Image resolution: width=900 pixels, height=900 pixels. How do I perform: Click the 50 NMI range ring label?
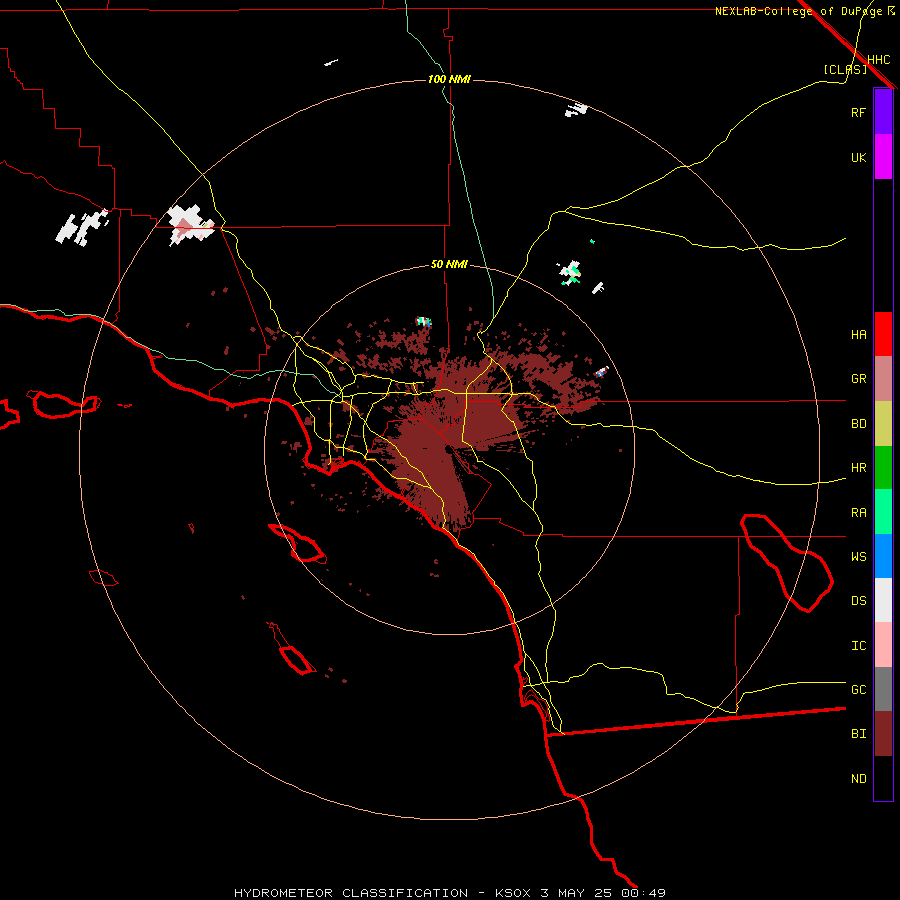pos(449,264)
